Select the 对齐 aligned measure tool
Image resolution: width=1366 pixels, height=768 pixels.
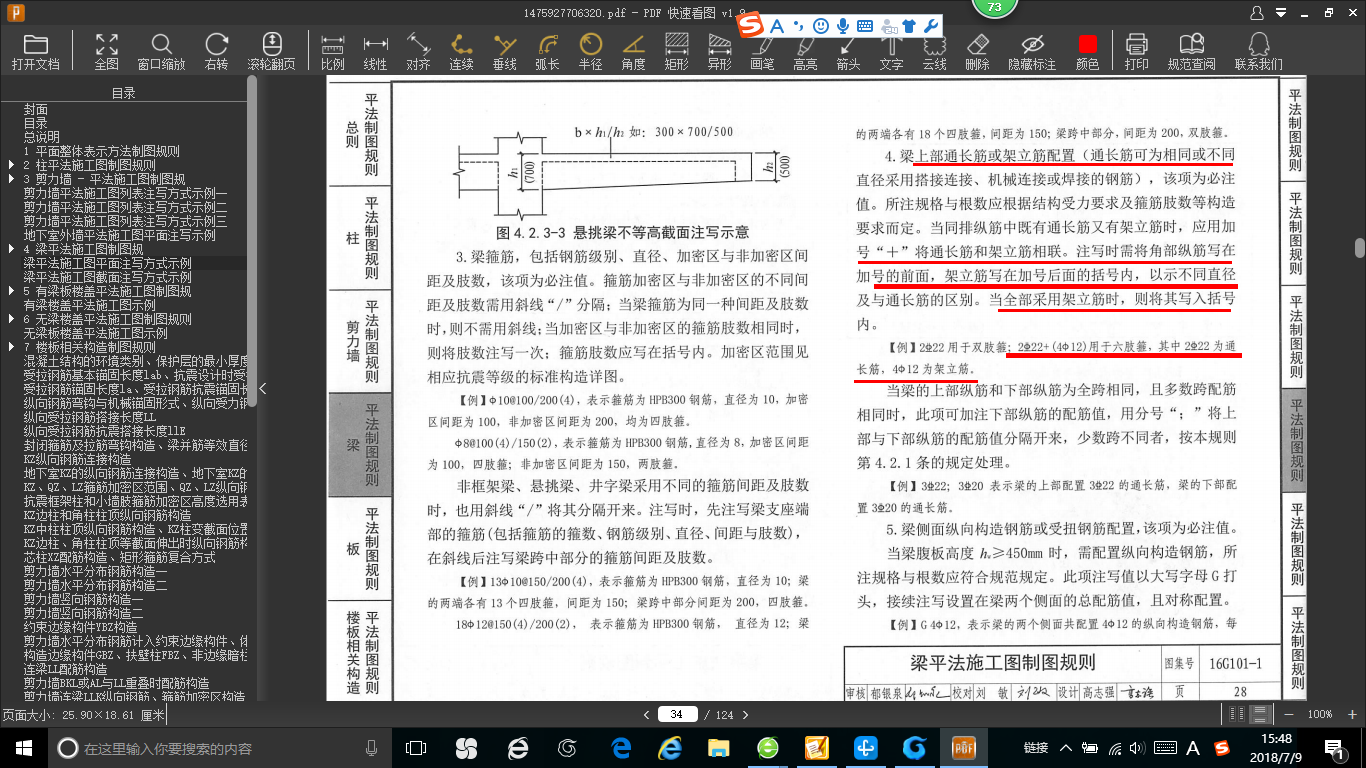tap(418, 51)
